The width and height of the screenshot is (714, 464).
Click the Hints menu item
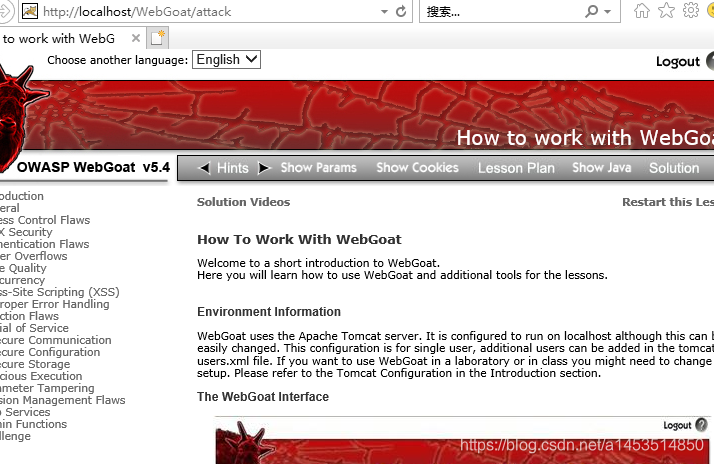[233, 168]
